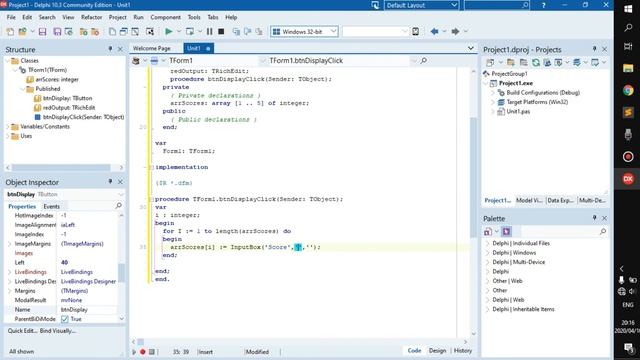Select redOutput: TRichEdit in Structure tree
This screenshot has width=640, height=360.
pos(69,107)
